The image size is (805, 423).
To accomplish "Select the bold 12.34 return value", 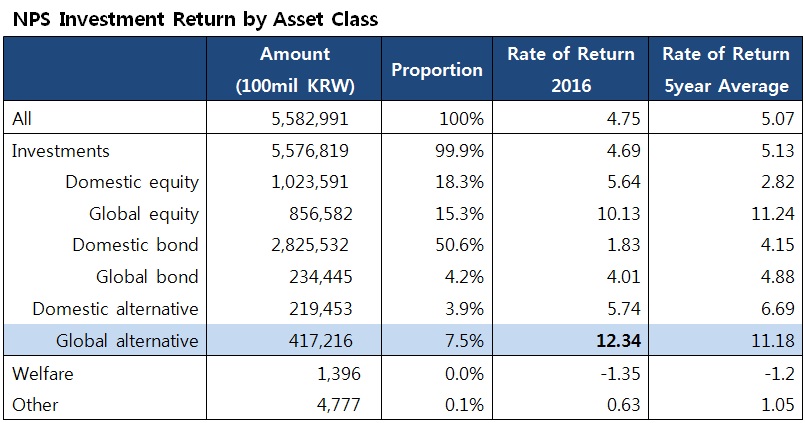I will pos(619,341).
